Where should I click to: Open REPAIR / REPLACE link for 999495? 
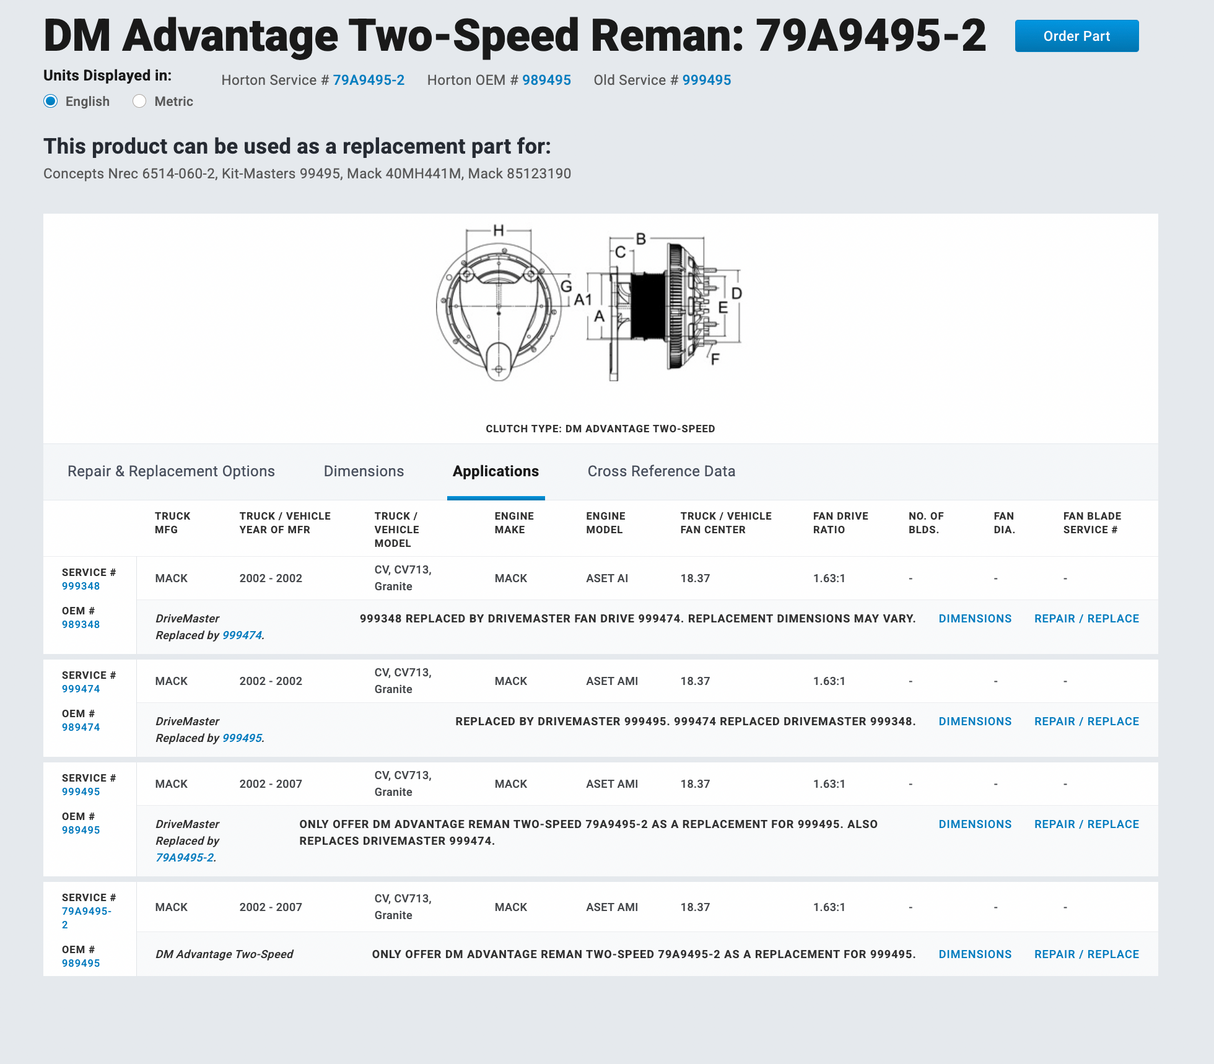(1087, 825)
